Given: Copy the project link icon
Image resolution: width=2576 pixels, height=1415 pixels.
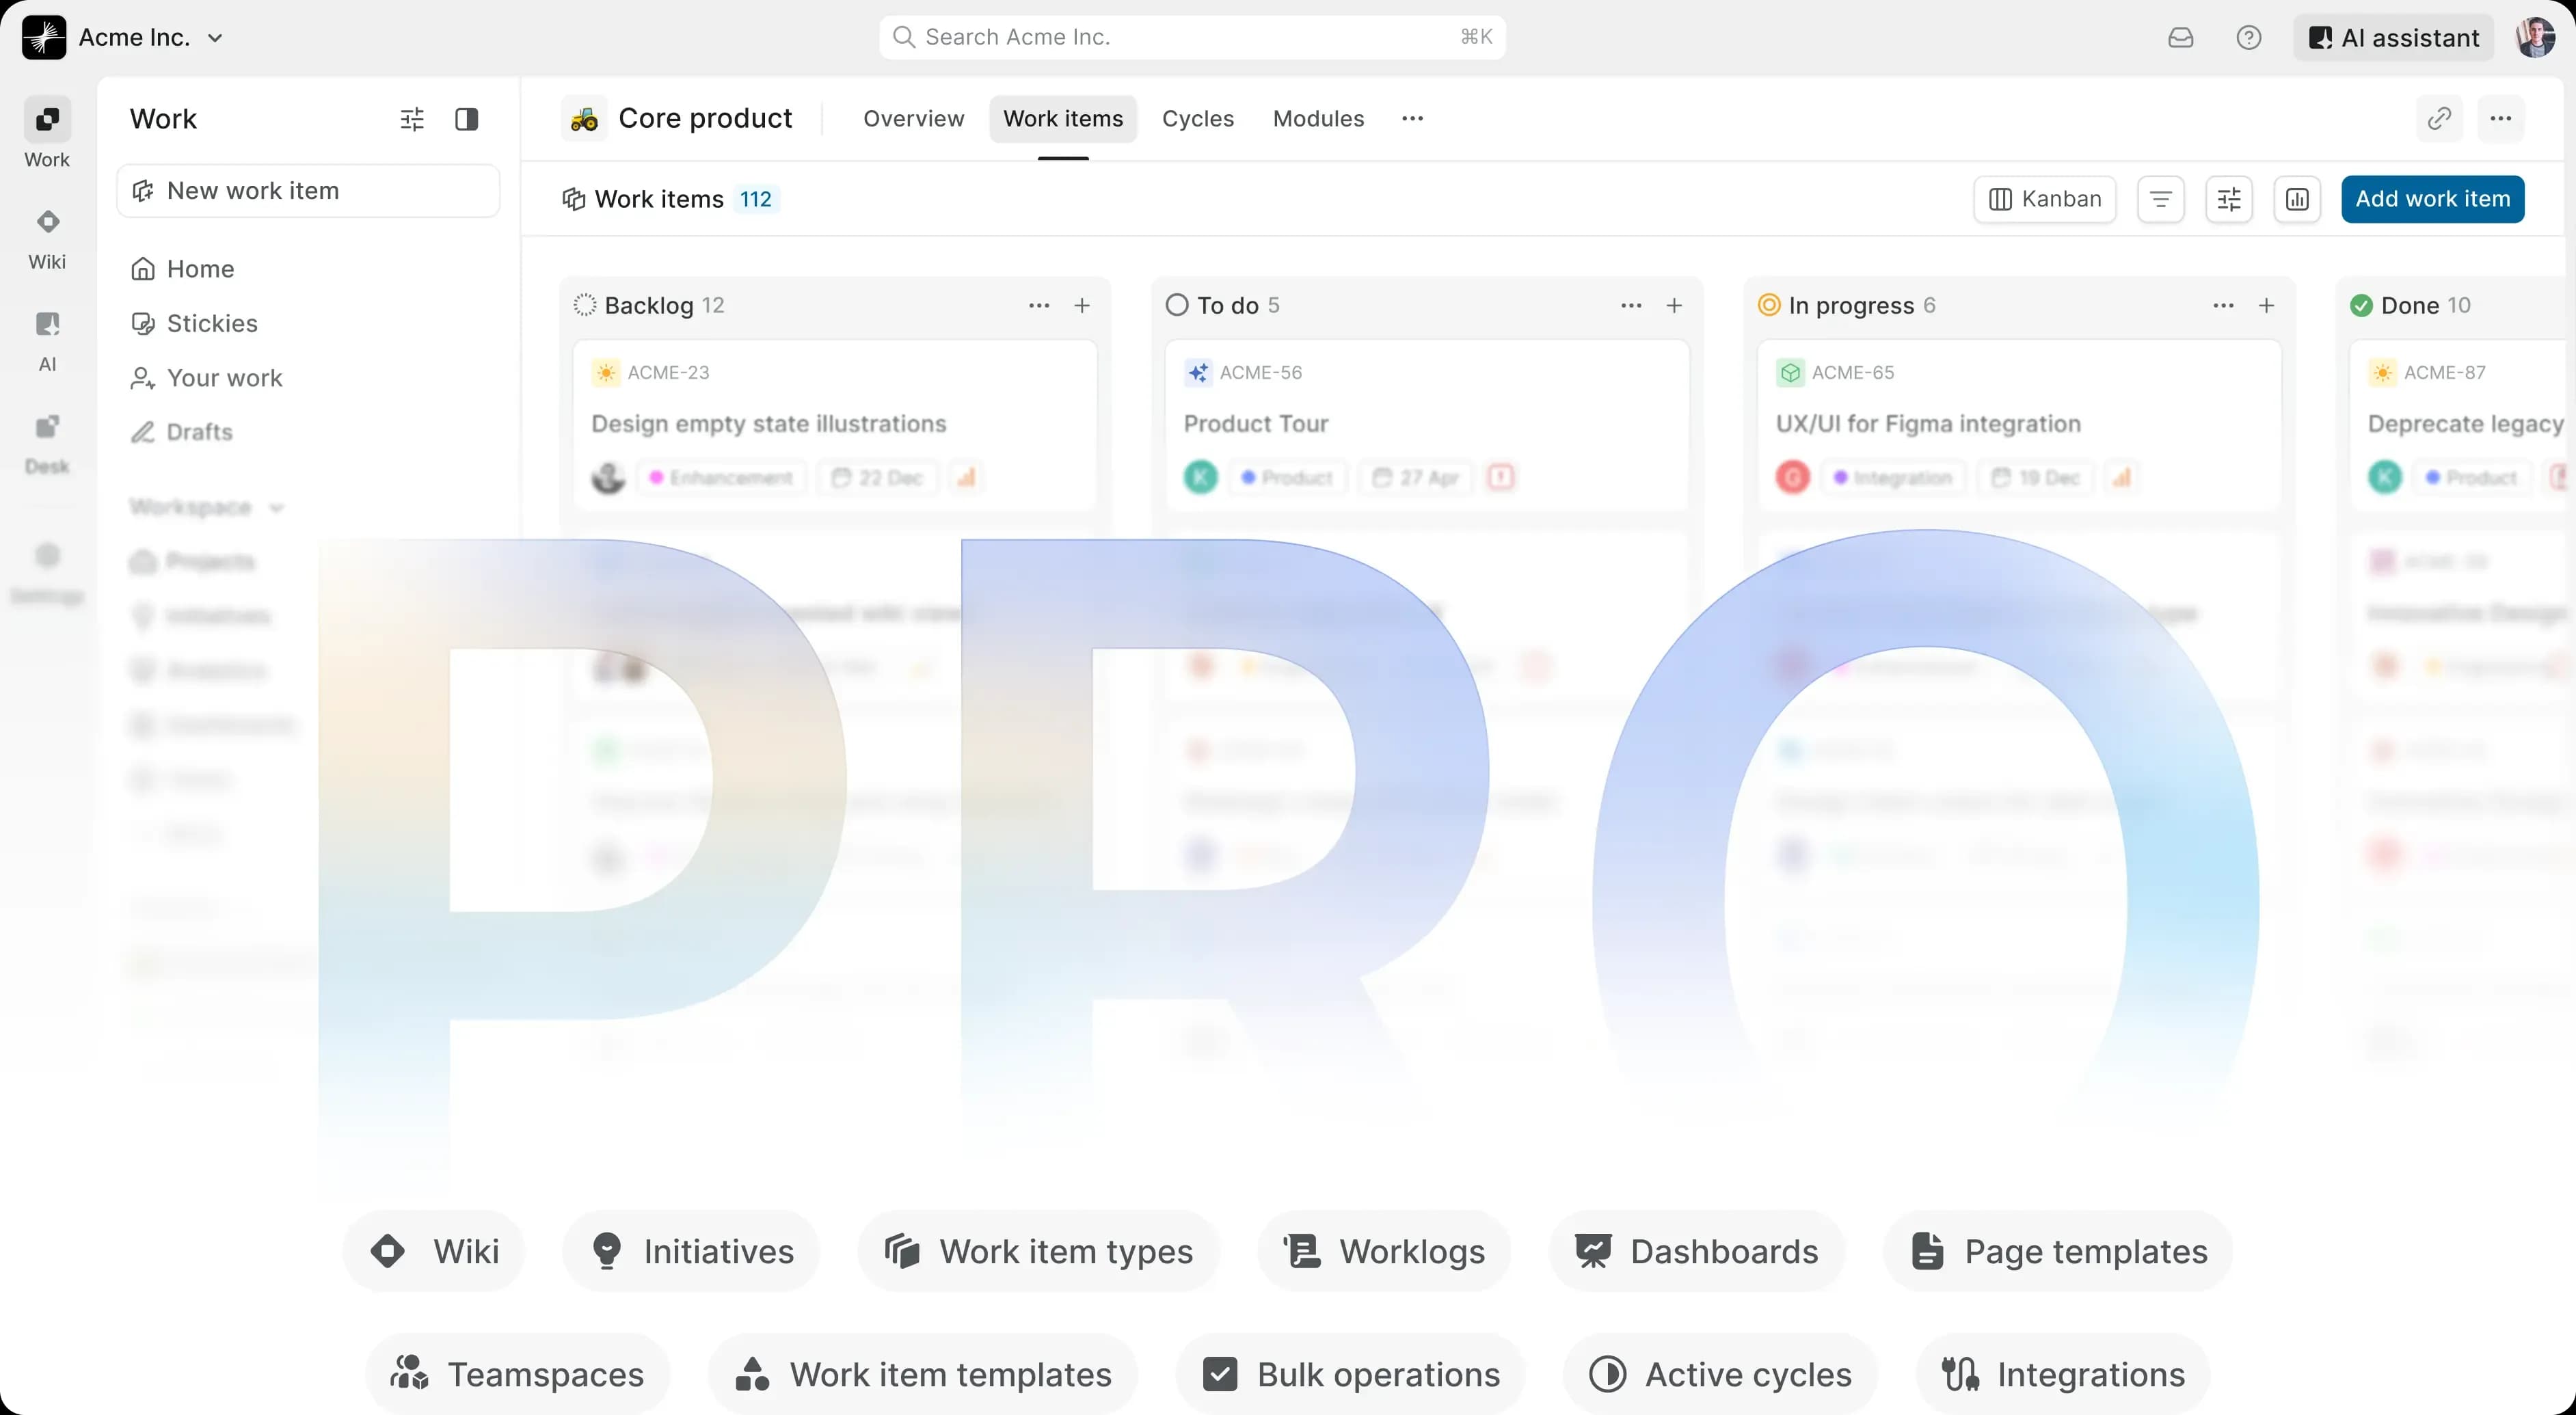Looking at the screenshot, I should (2439, 119).
